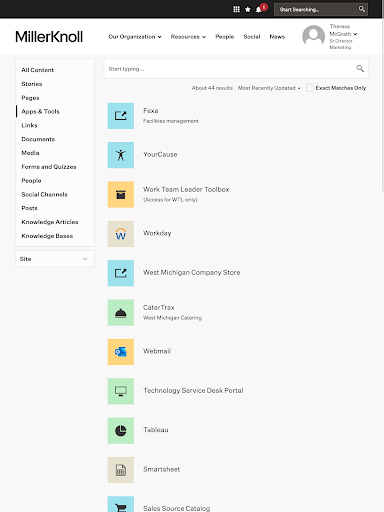This screenshot has height=512, width=384.
Task: Select Knowledge Bases filter
Action: click(x=47, y=236)
